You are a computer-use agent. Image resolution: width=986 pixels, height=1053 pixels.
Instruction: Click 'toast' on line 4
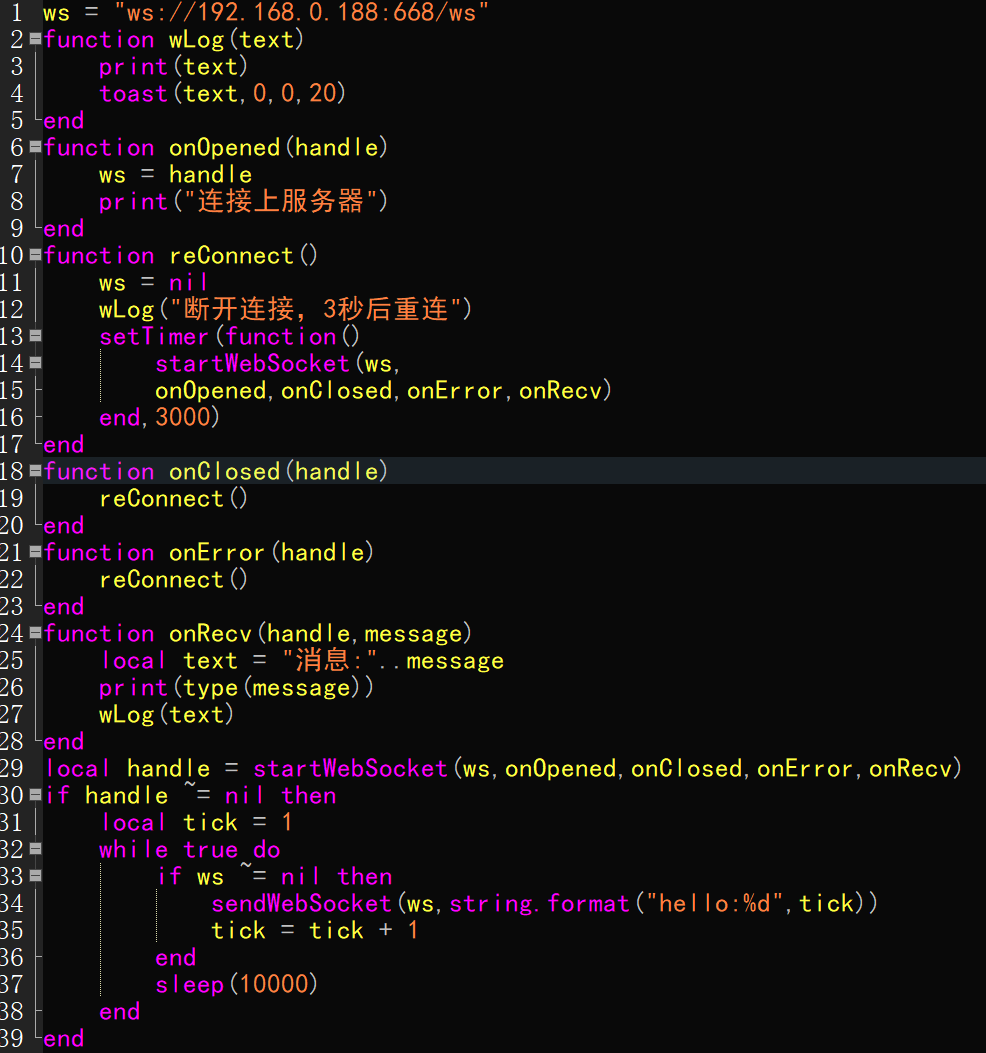coord(133,93)
